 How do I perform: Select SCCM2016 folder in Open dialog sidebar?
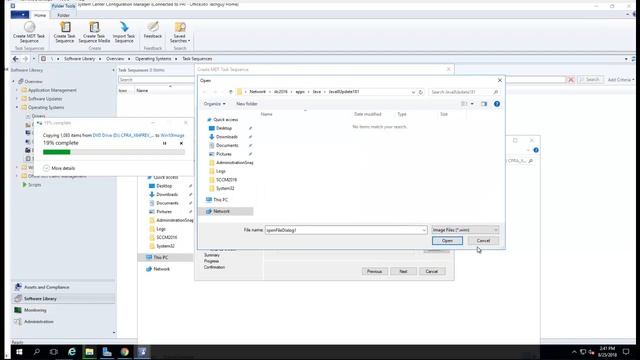[x=226, y=180]
